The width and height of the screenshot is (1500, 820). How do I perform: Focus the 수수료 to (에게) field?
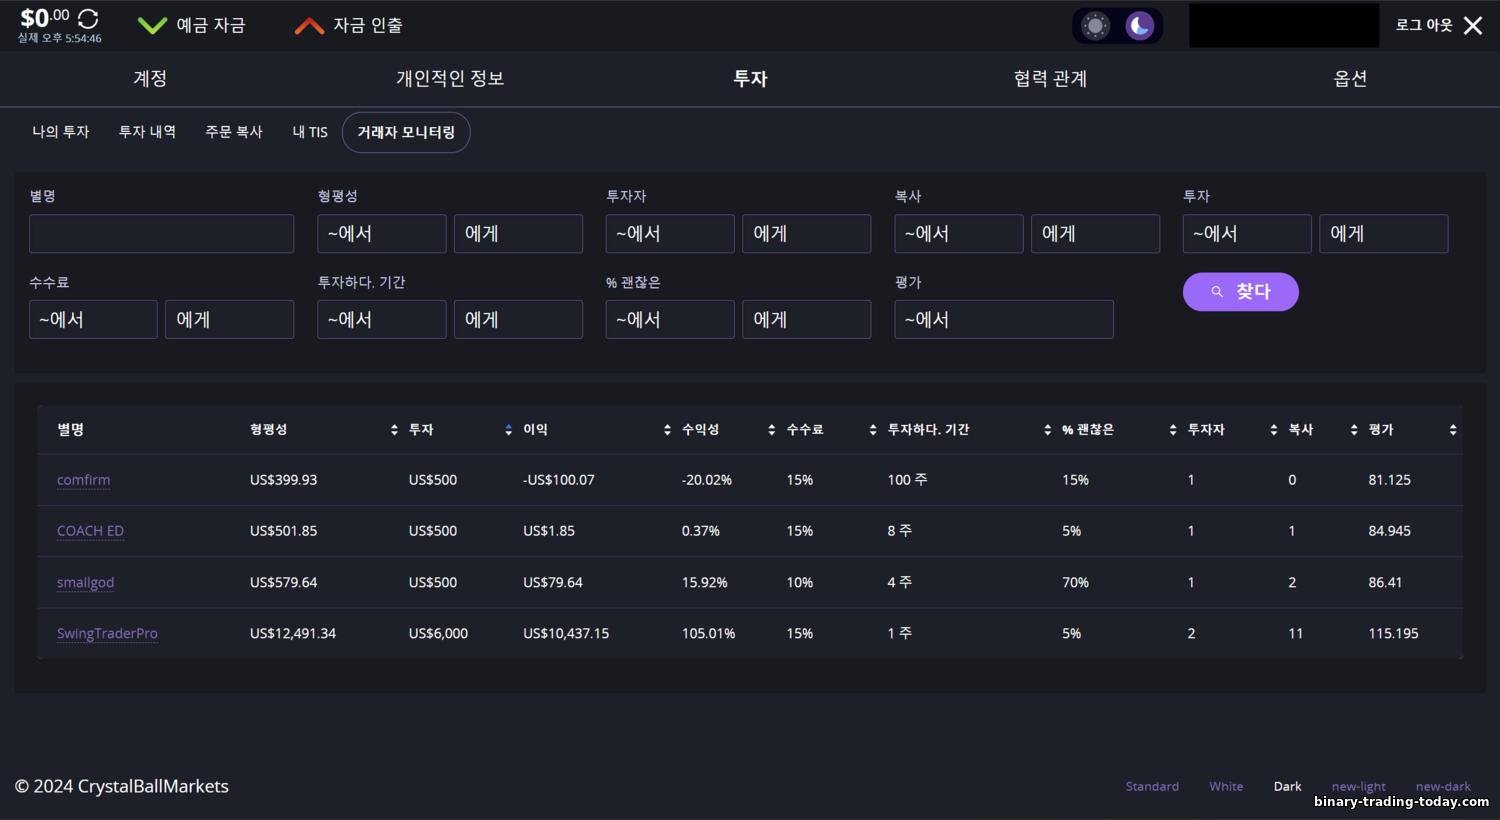(x=230, y=319)
